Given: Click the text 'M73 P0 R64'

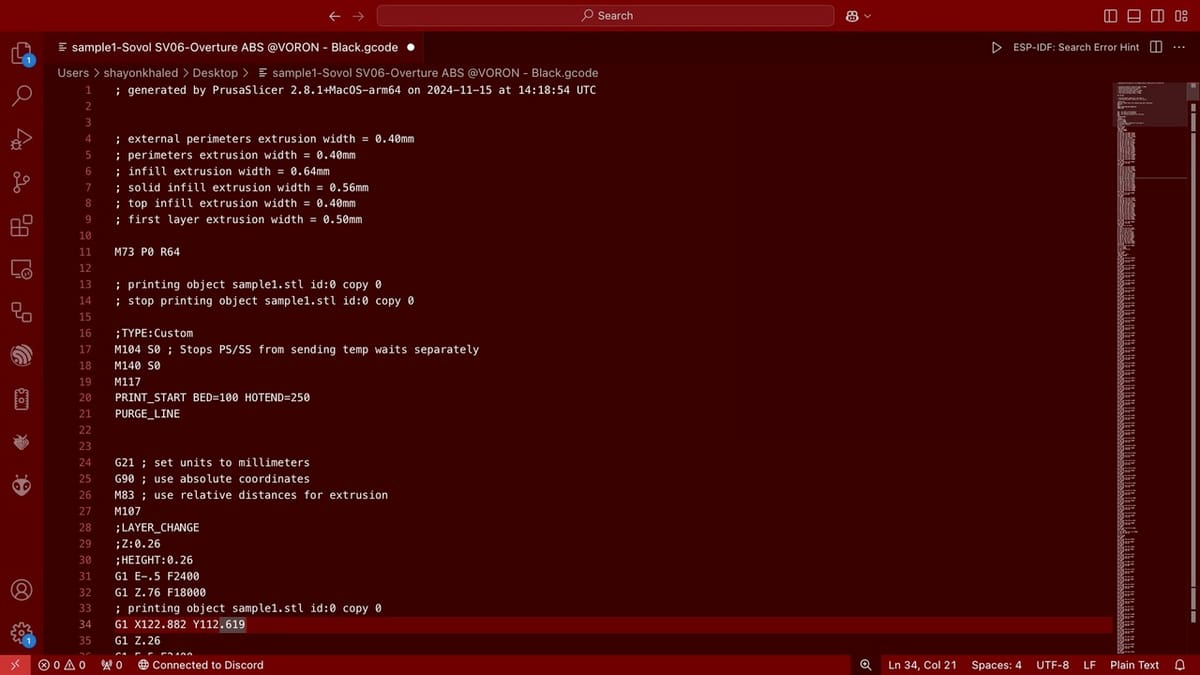Looking at the screenshot, I should click(147, 252).
